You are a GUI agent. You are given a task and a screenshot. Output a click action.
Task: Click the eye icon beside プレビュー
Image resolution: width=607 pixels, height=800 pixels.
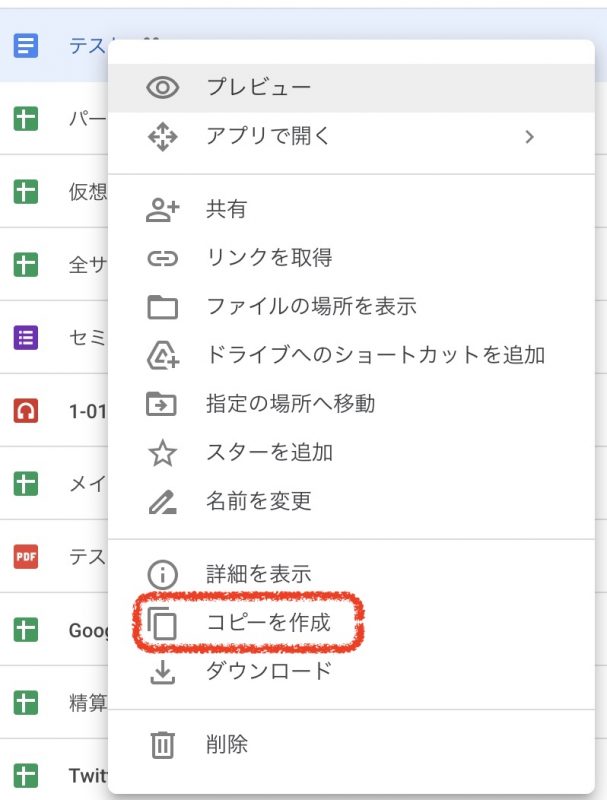162,87
